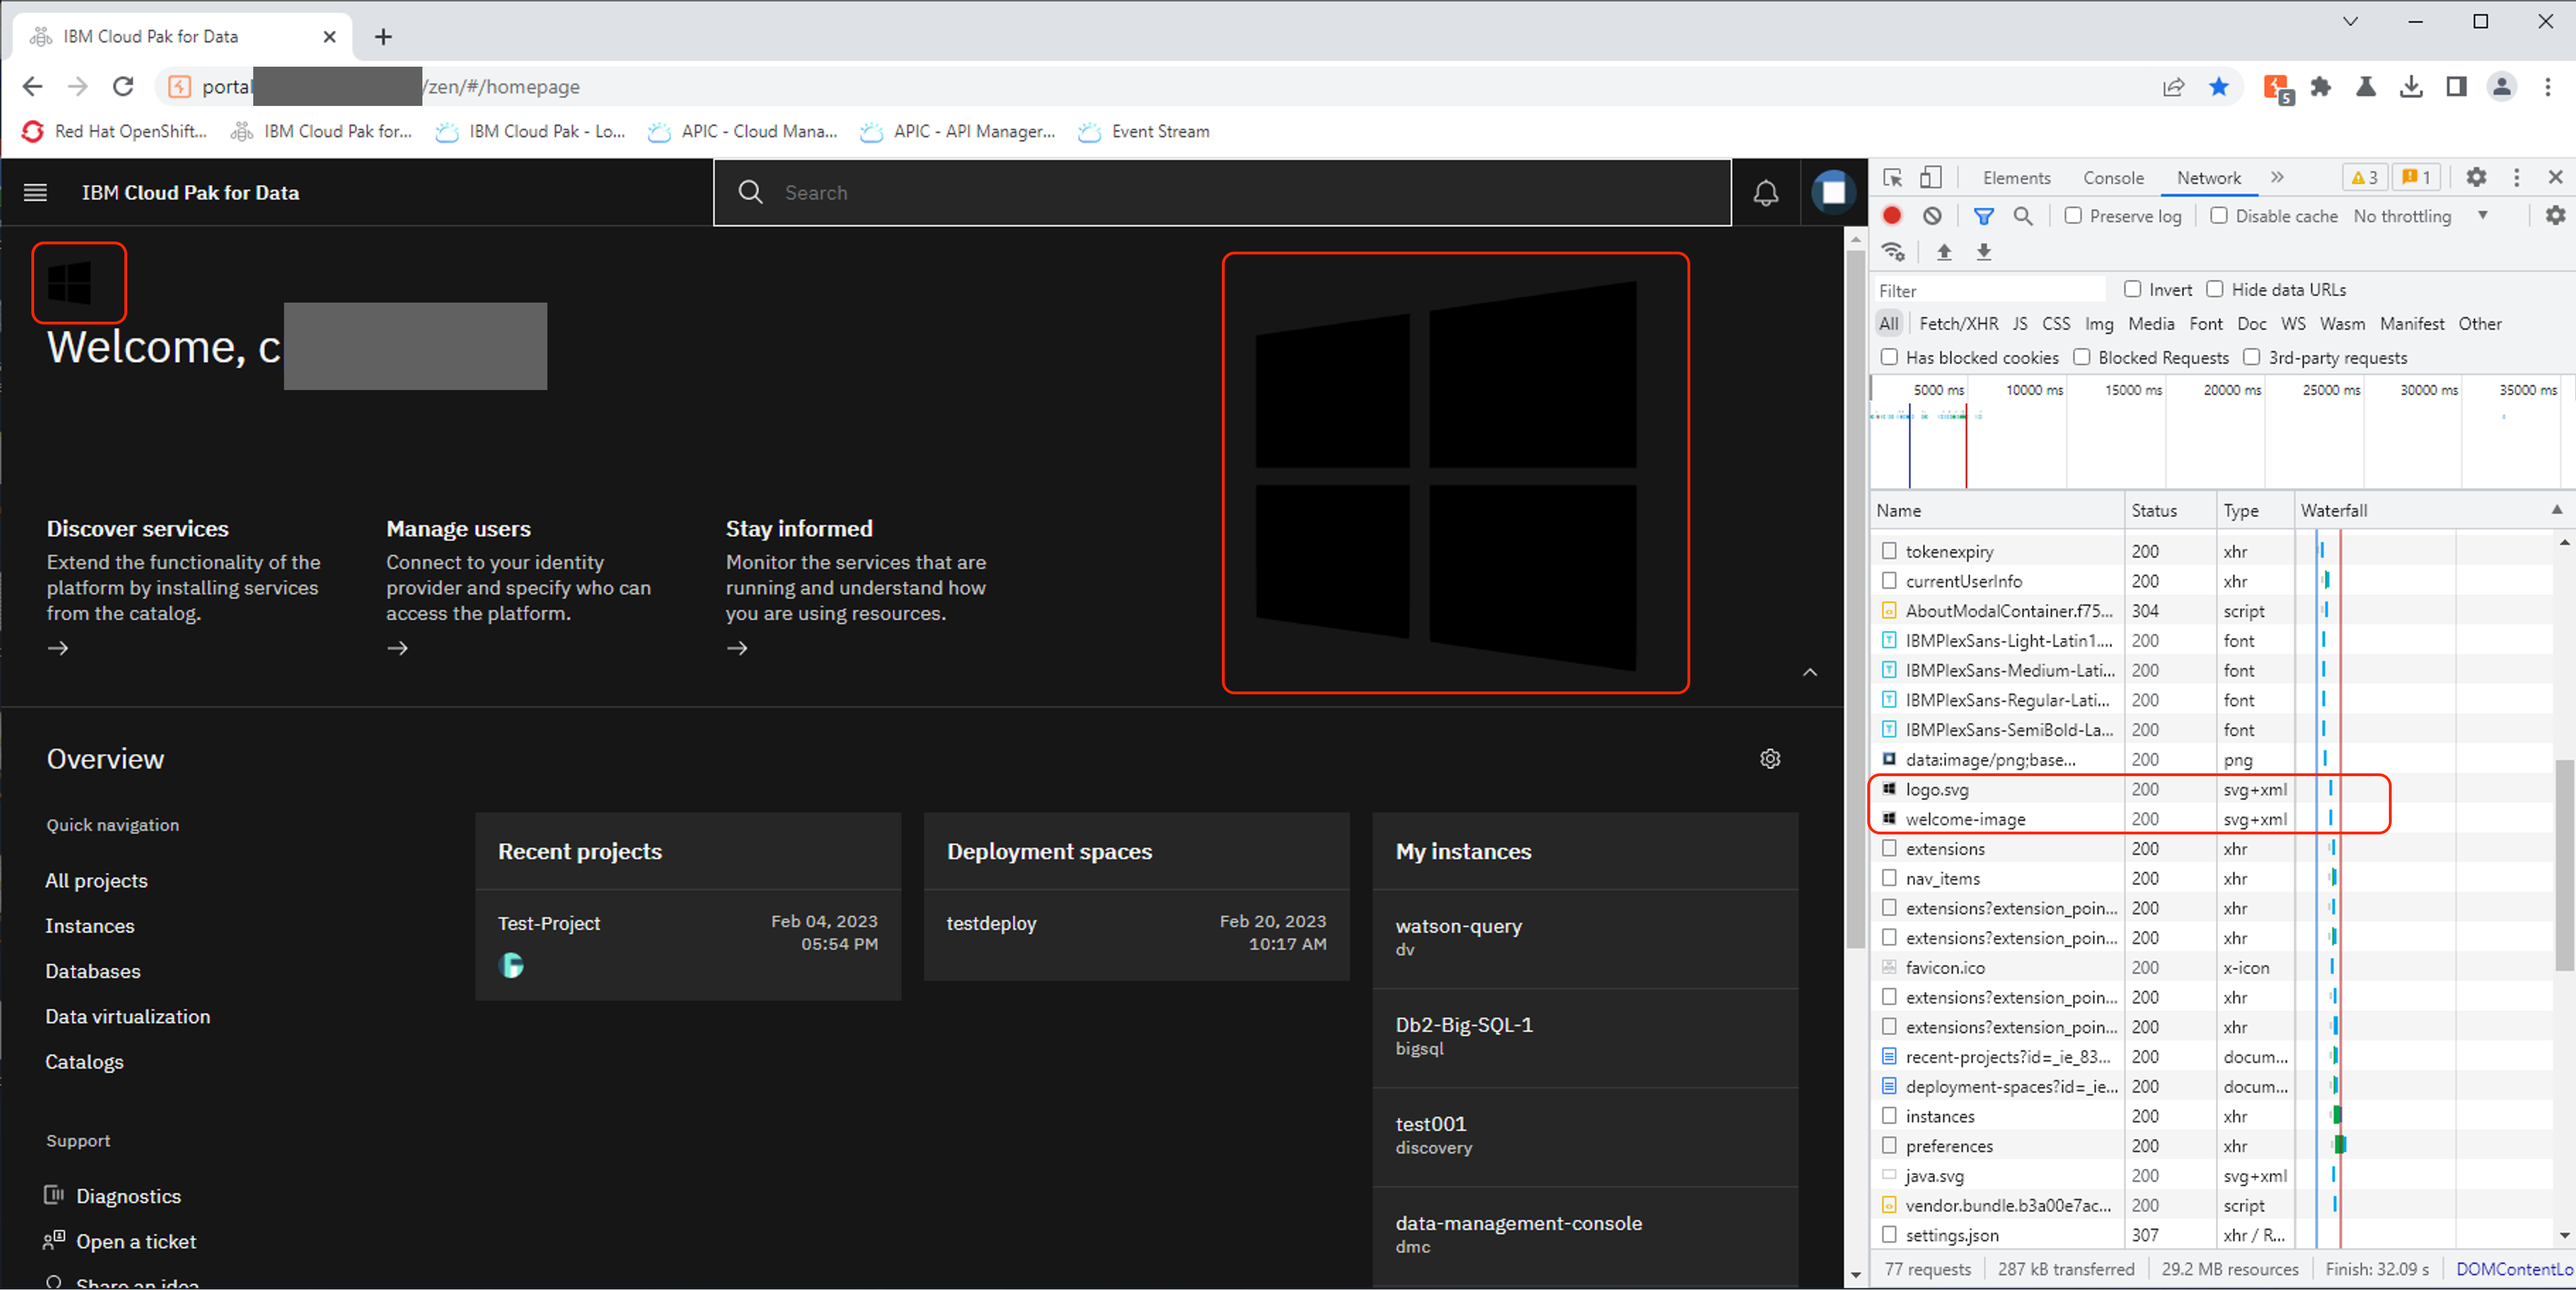Select the Network tab
Viewport: 2576px width, 1290px height.
click(x=2209, y=177)
